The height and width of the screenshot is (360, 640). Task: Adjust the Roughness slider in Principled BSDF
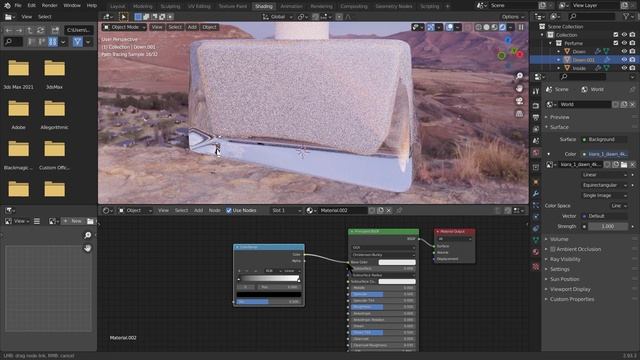(383, 307)
